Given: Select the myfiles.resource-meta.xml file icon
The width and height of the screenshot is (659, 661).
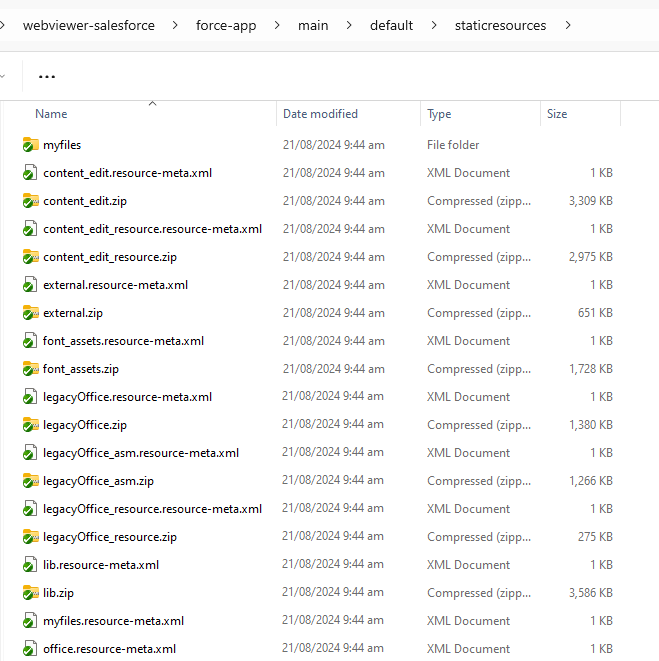Looking at the screenshot, I should pos(30,621).
